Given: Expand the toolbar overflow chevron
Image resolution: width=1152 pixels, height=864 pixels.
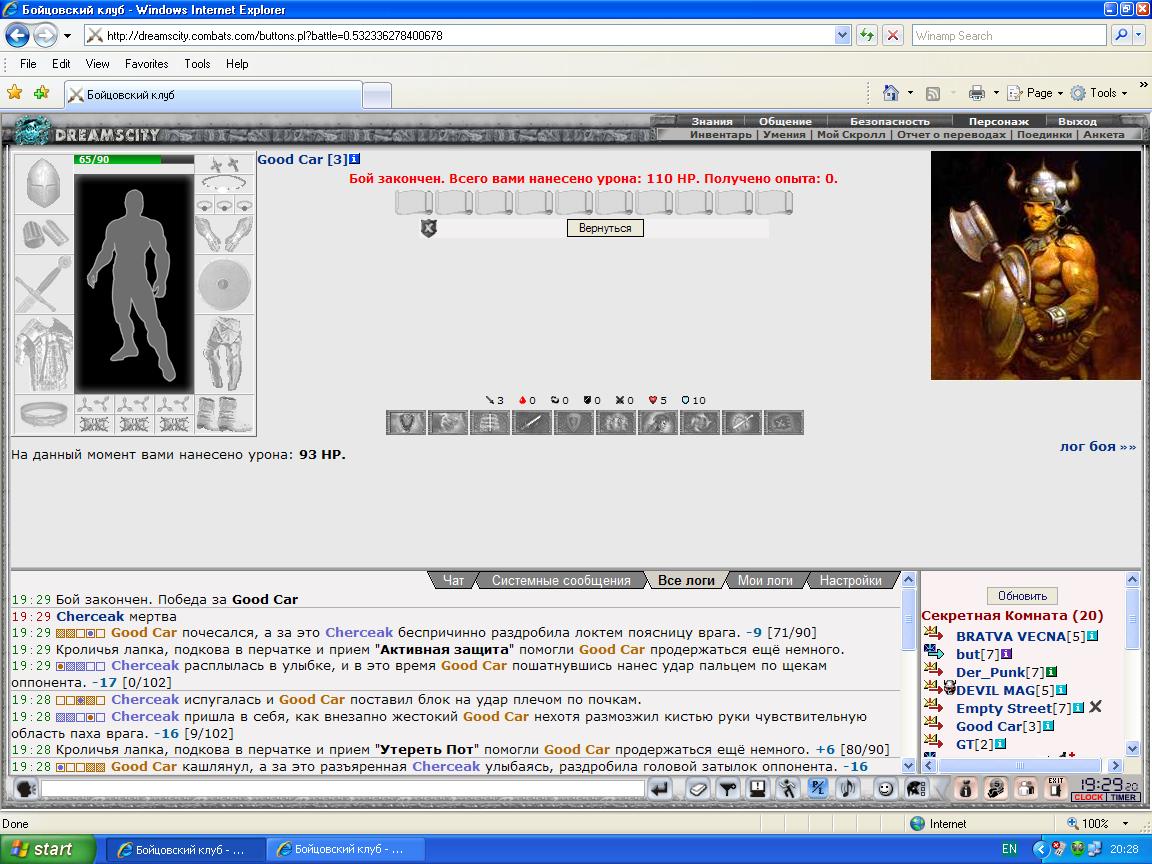Looking at the screenshot, I should [1143, 85].
